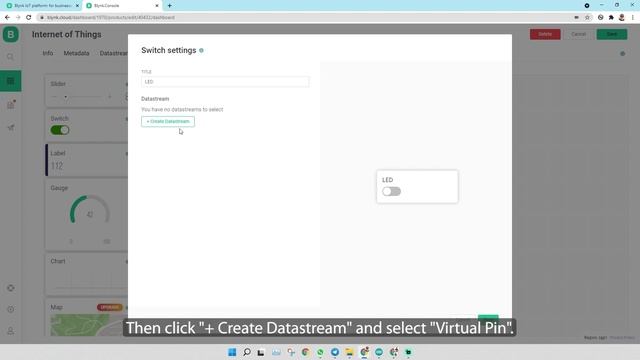
Task: Reload the page
Action: 29,18
